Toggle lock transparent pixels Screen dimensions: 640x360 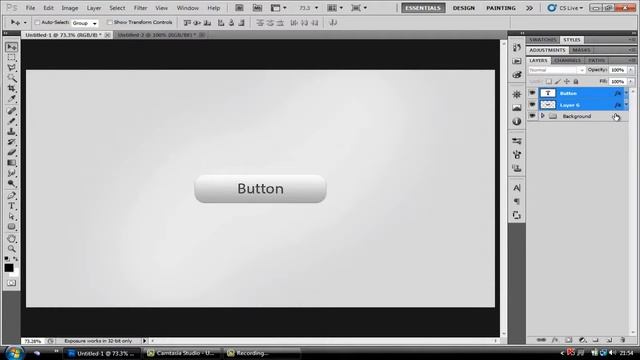[549, 82]
